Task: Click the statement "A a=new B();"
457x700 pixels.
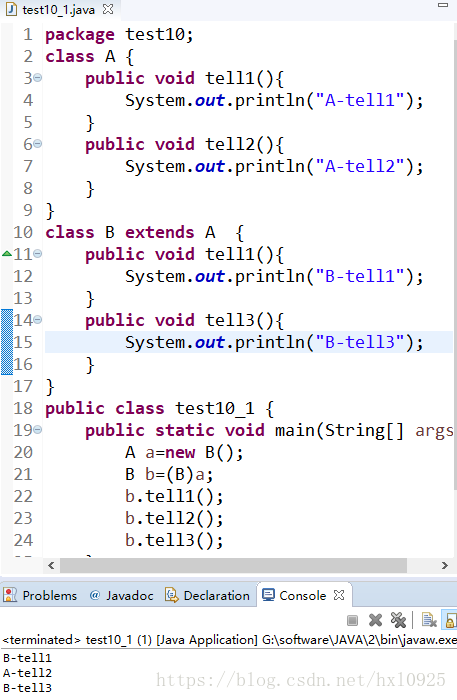Action: (184, 452)
